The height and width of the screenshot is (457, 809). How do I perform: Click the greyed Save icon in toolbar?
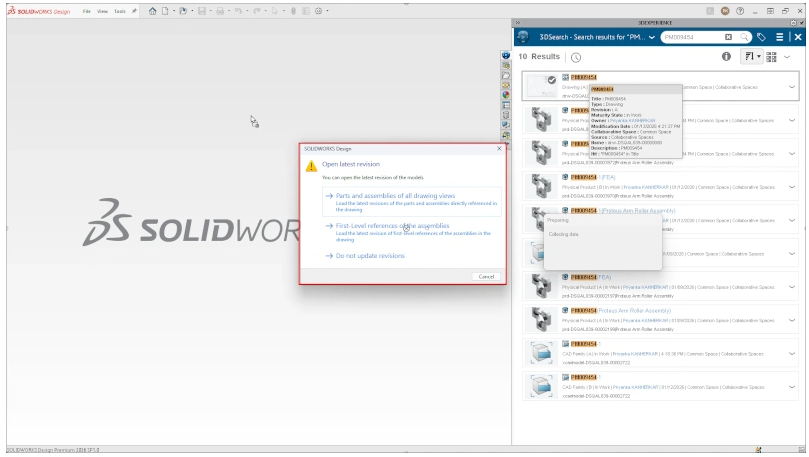(202, 11)
